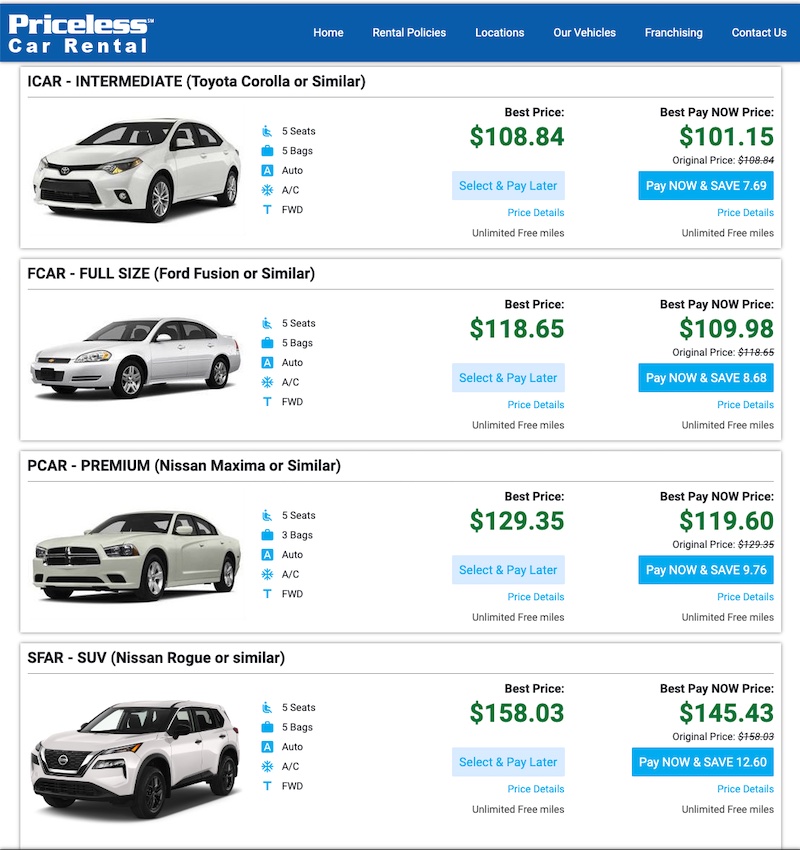
Task: Click the A/C snowflake icon for Ford Fusion
Action: [267, 382]
